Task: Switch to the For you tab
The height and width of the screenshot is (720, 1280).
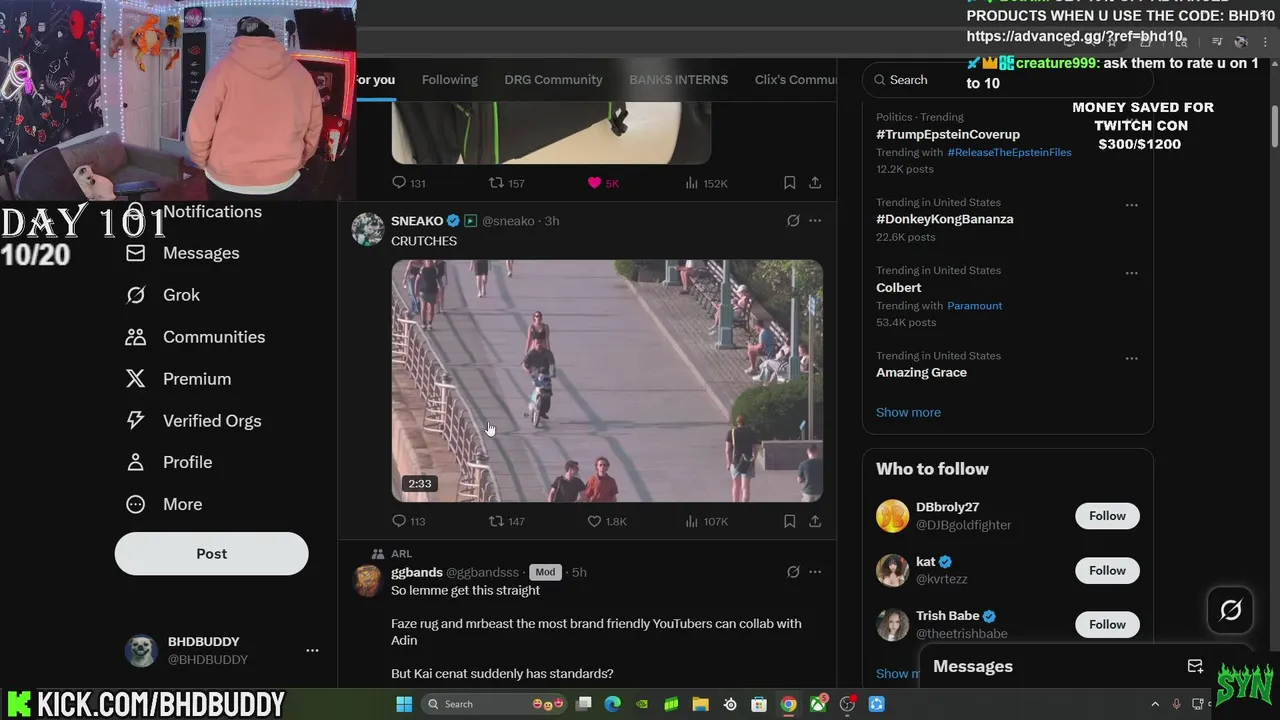Action: [376, 80]
